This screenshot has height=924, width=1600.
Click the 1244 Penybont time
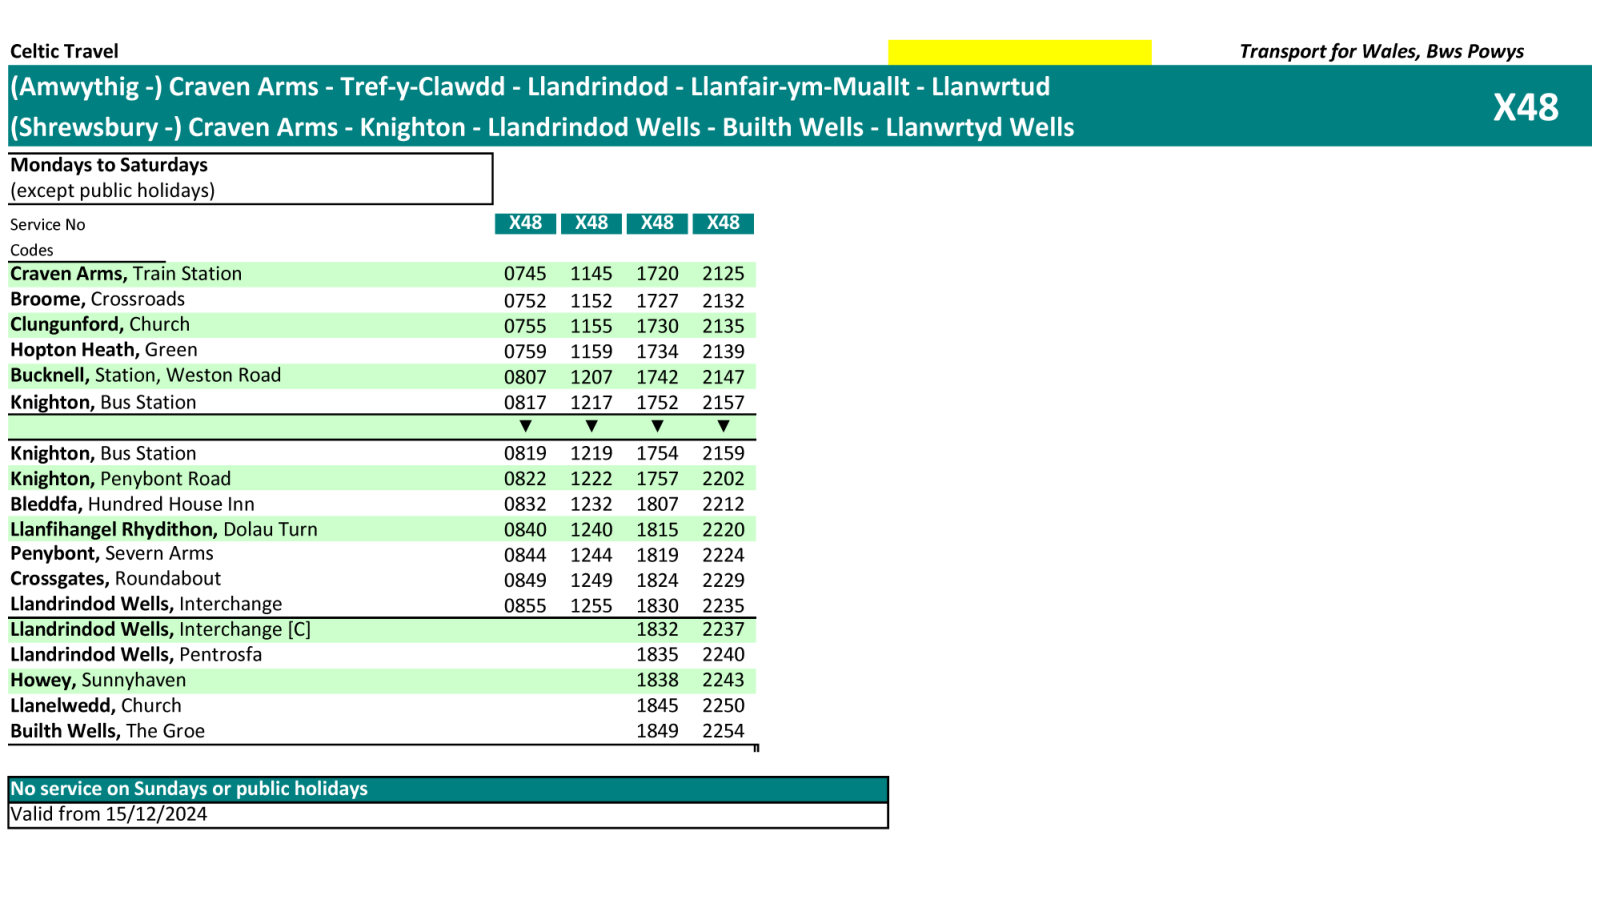pyautogui.click(x=591, y=555)
